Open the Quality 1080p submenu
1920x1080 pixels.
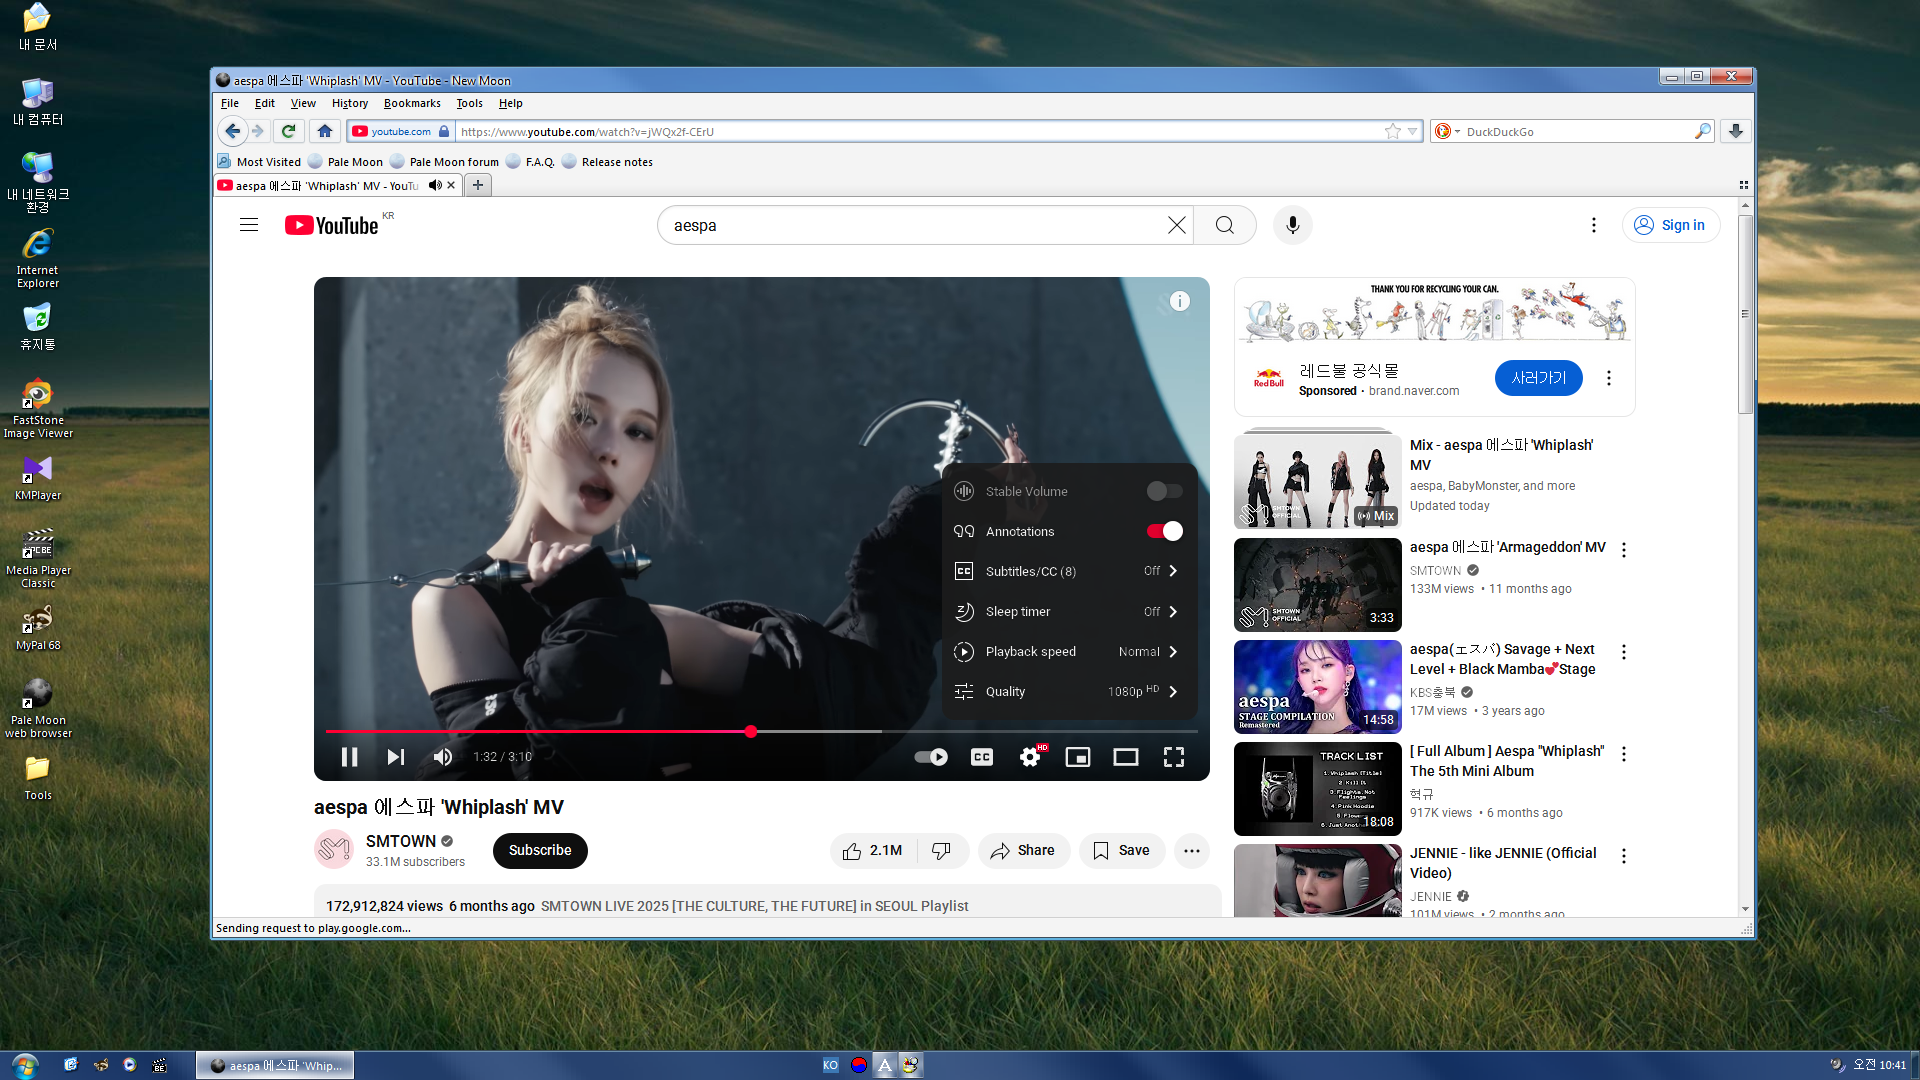[x=1068, y=691]
